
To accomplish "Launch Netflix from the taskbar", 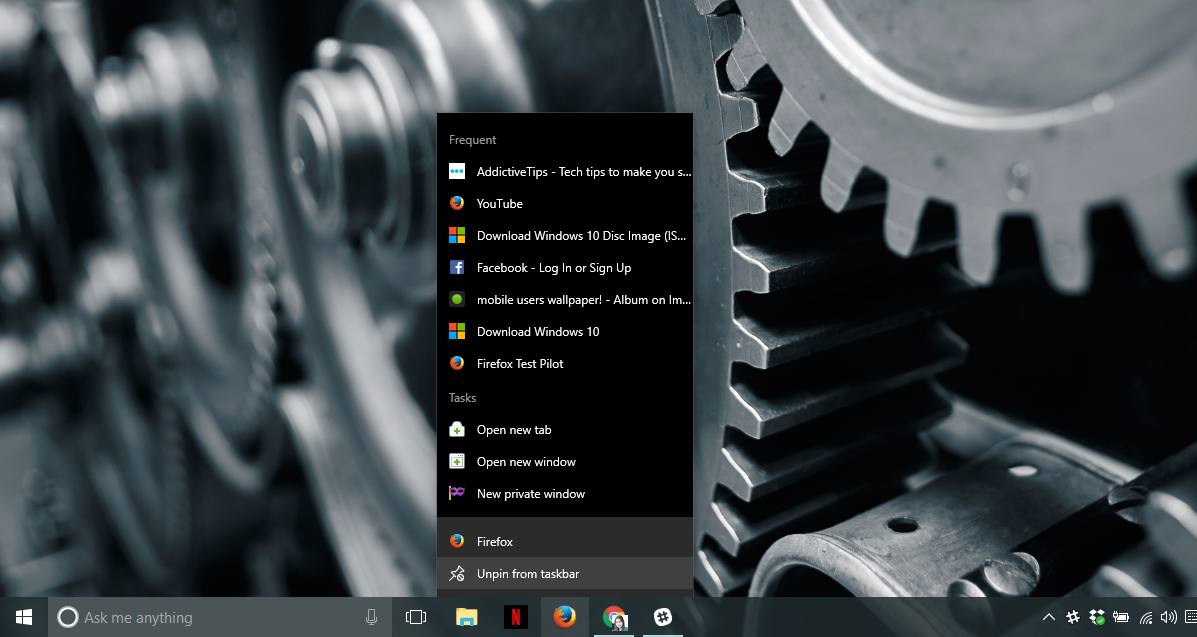I will (516, 617).
